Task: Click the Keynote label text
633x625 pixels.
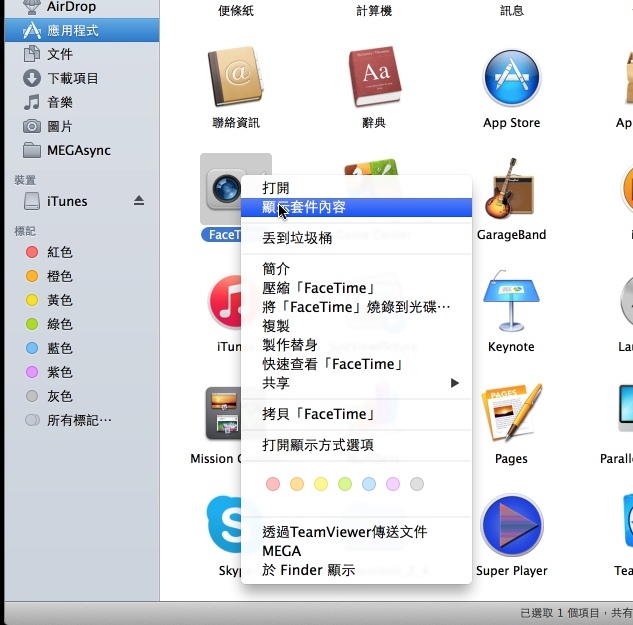Action: pos(511,346)
